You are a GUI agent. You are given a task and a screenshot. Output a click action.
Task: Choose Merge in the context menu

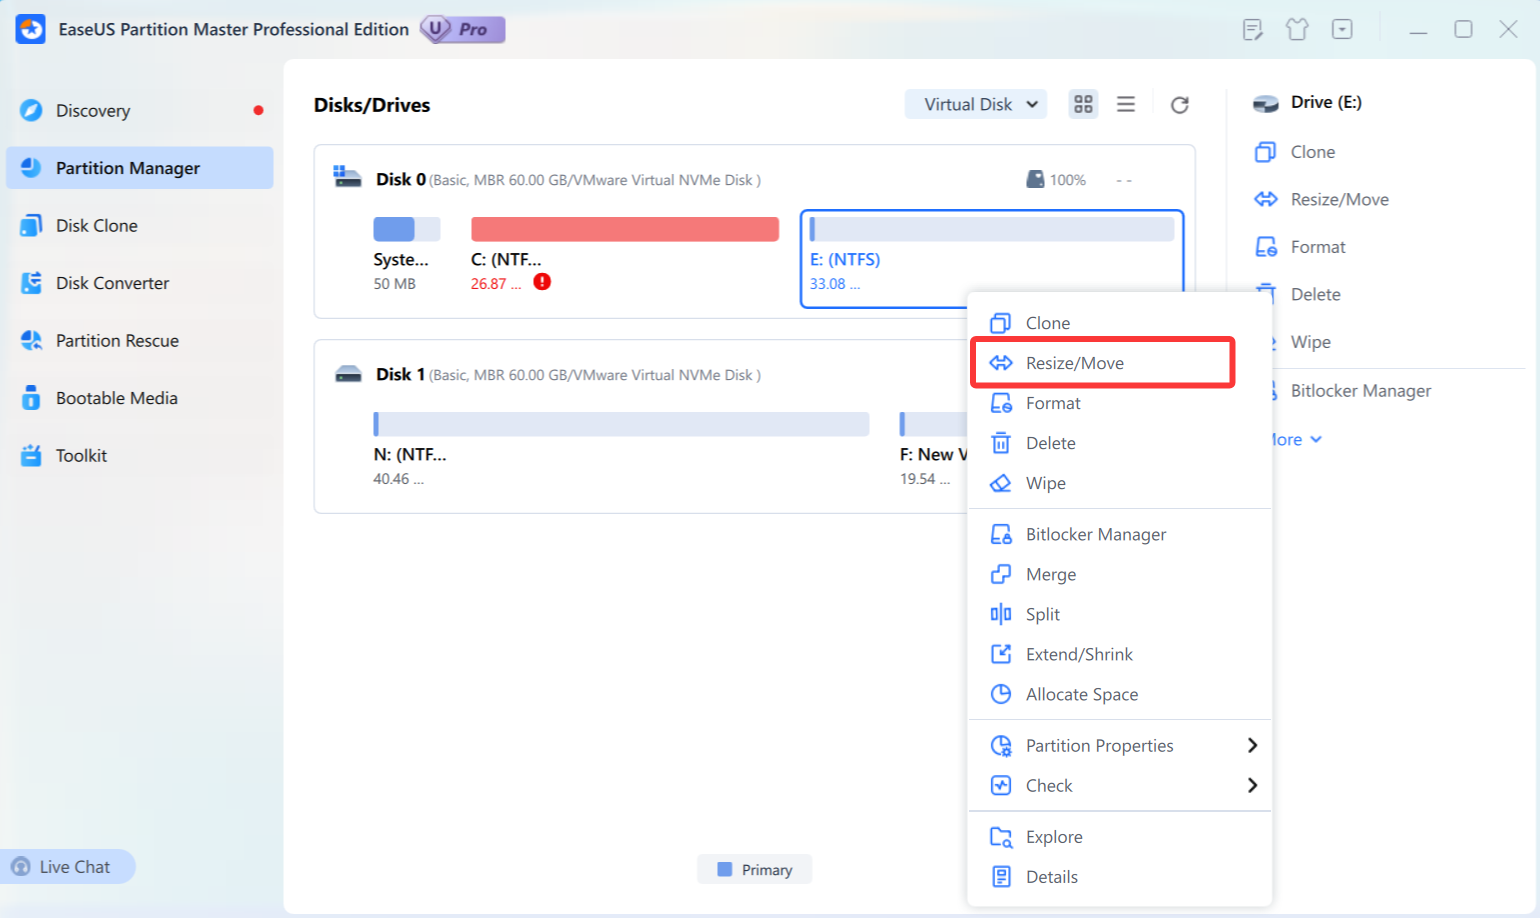(x=1120, y=574)
